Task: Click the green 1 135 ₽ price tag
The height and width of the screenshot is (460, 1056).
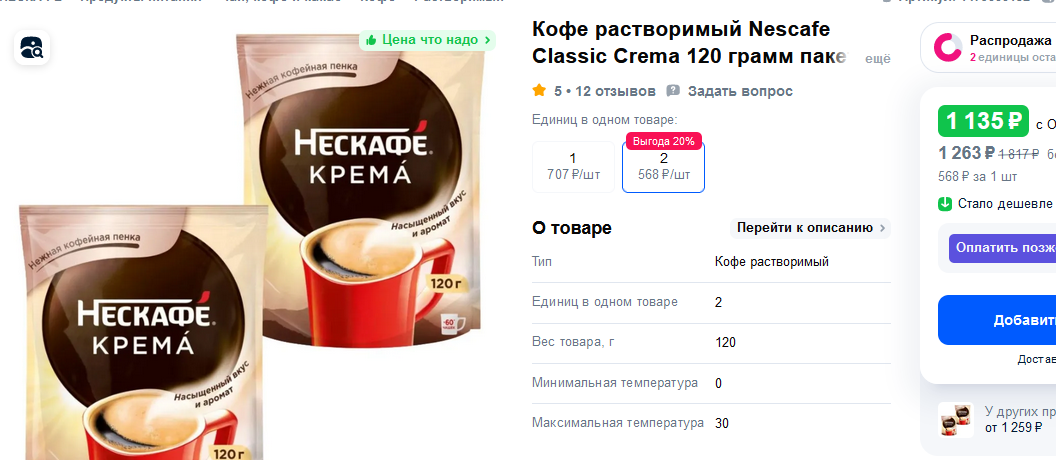Action: 983,121
